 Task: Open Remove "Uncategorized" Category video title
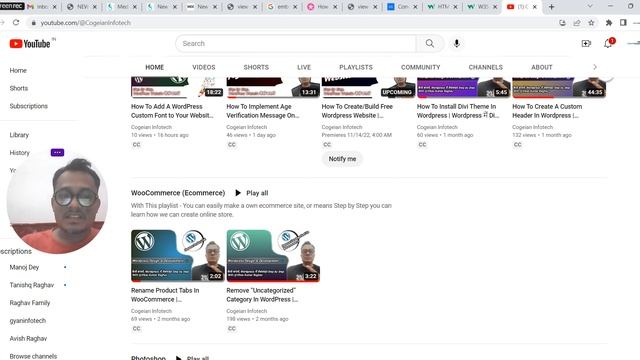pyautogui.click(x=262, y=295)
